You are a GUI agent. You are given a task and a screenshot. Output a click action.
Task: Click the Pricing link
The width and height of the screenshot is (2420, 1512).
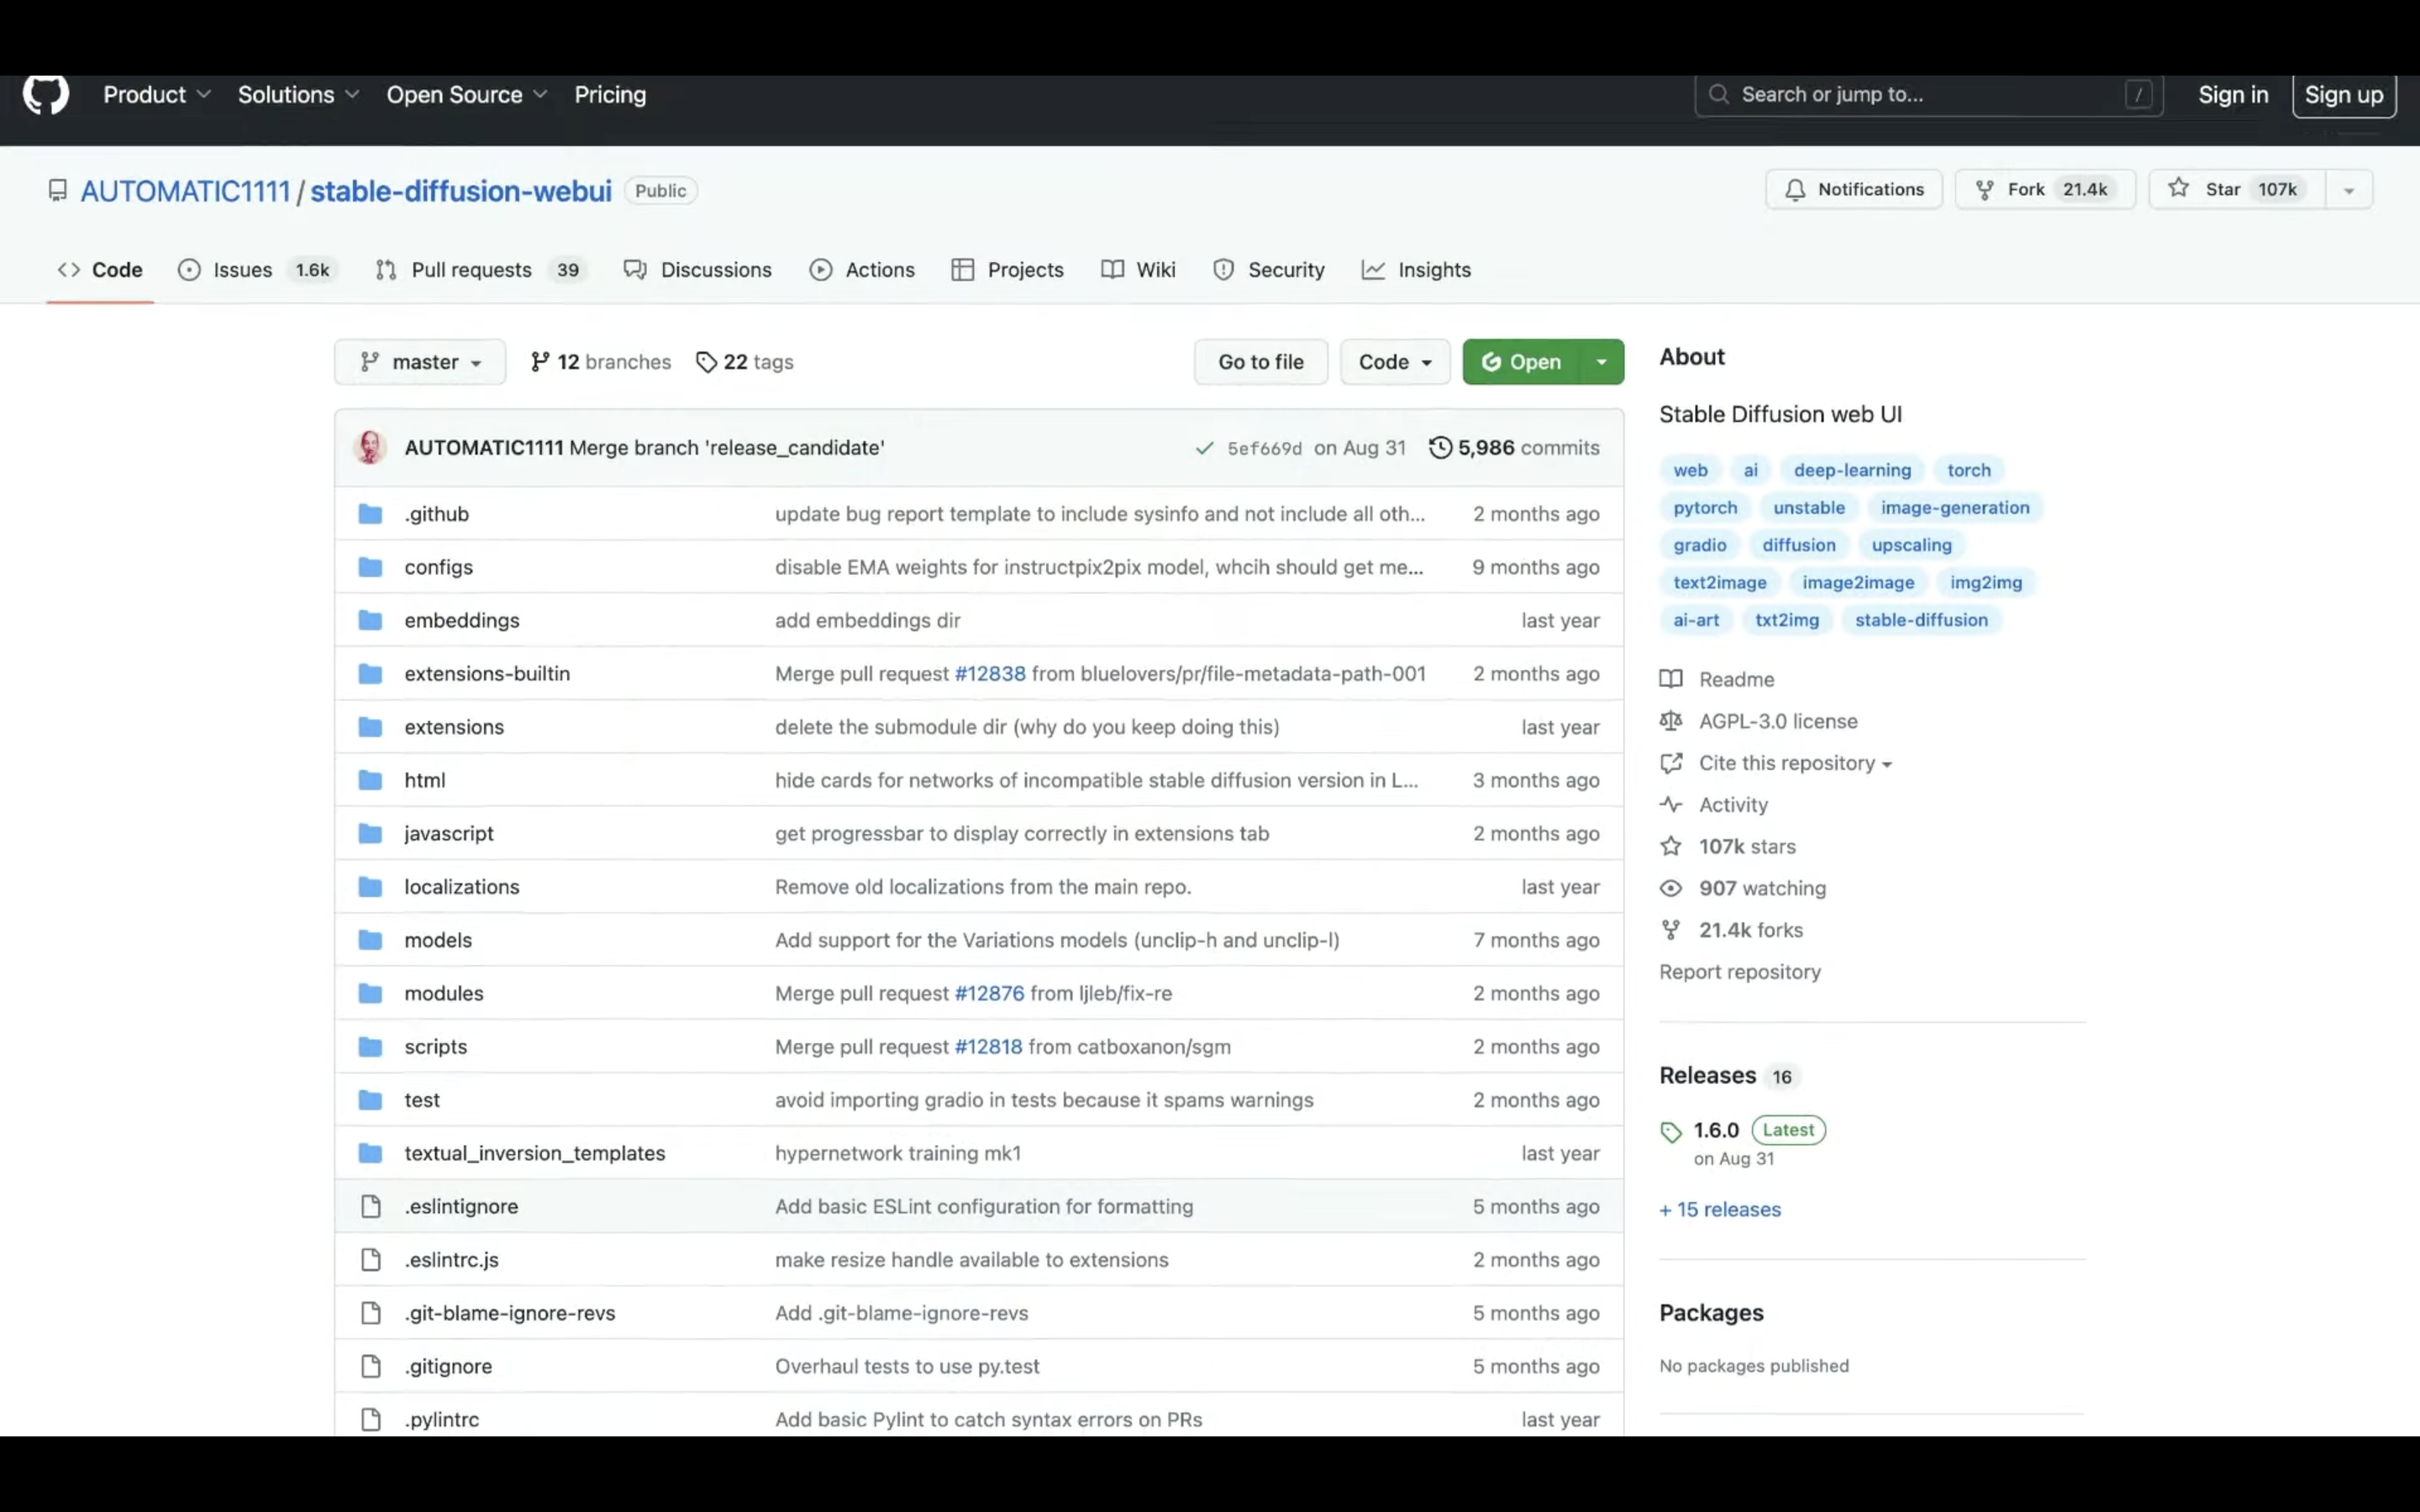coord(610,94)
